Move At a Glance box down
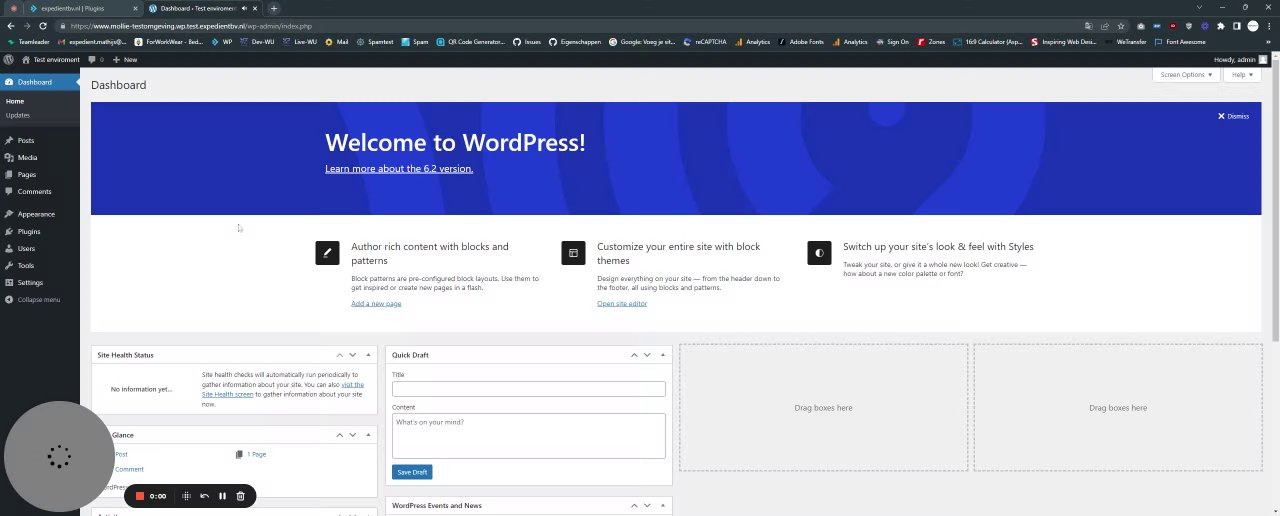This screenshot has width=1280, height=516. (352, 435)
